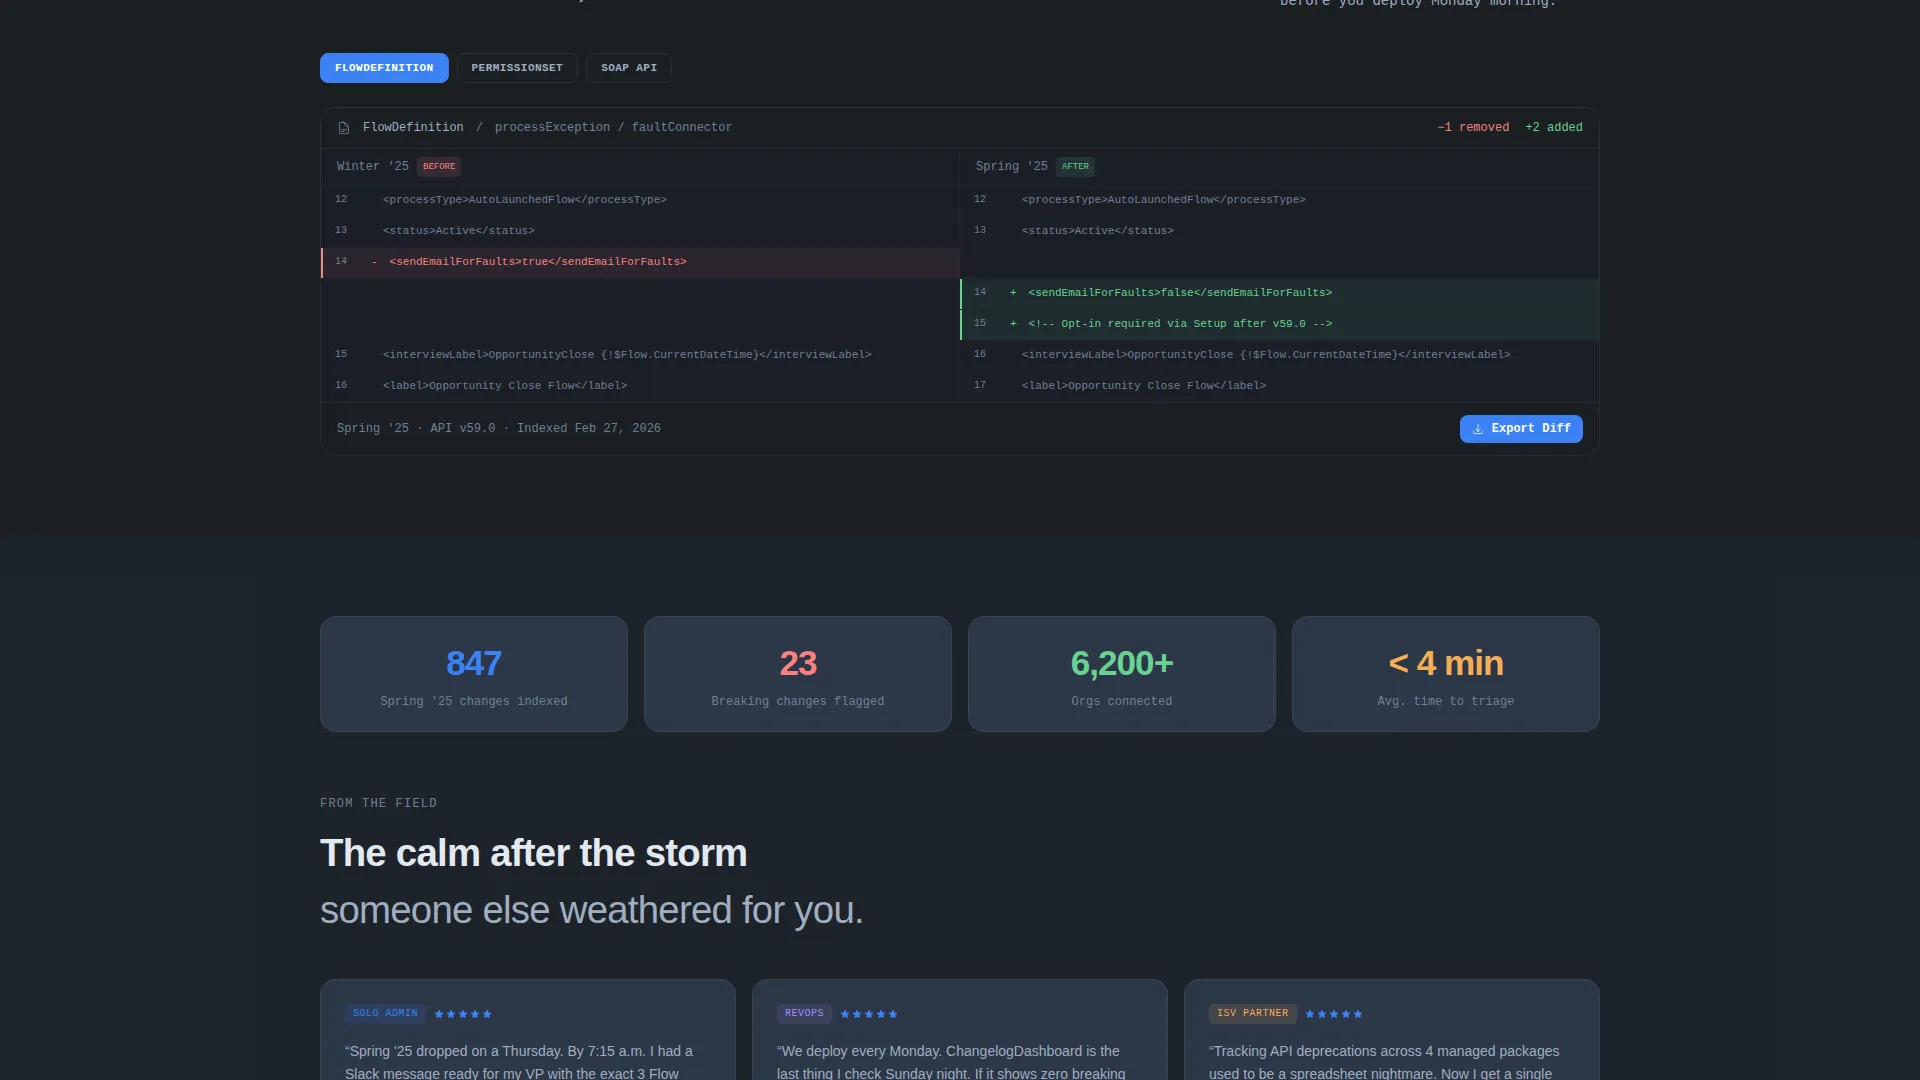Click the '< 4 min' triage stat card
This screenshot has width=1920, height=1080.
click(1446, 674)
